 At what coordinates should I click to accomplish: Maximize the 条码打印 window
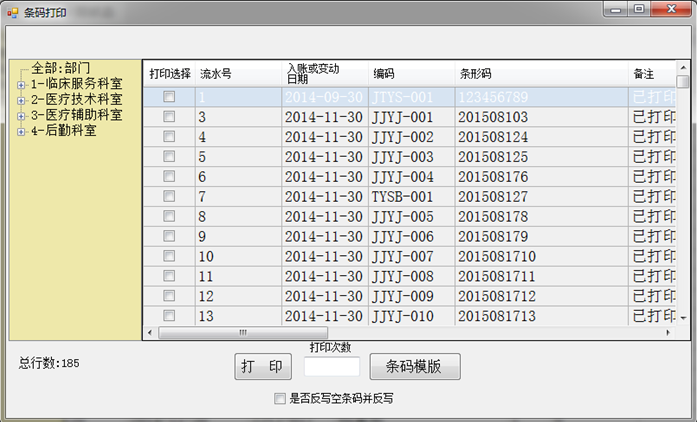(639, 9)
